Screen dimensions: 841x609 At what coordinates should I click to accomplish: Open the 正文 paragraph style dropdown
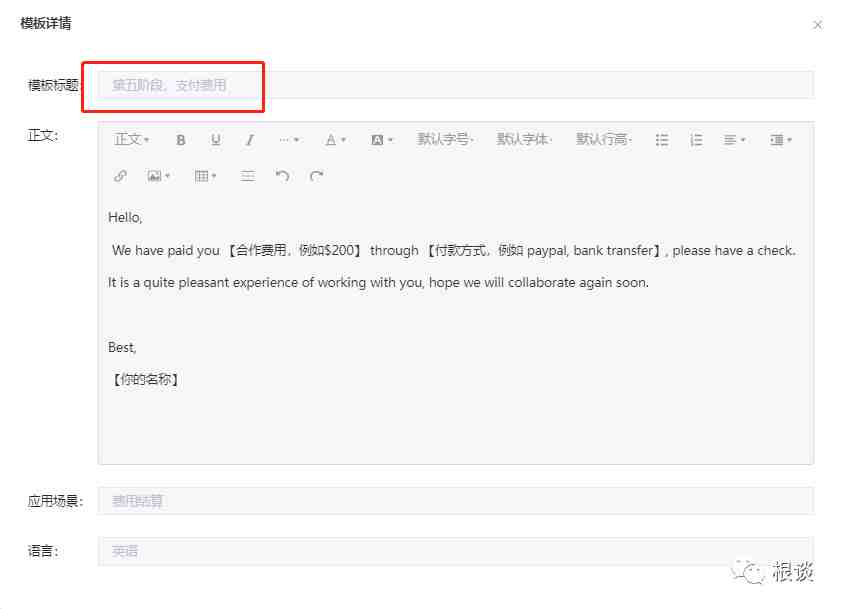pos(131,140)
